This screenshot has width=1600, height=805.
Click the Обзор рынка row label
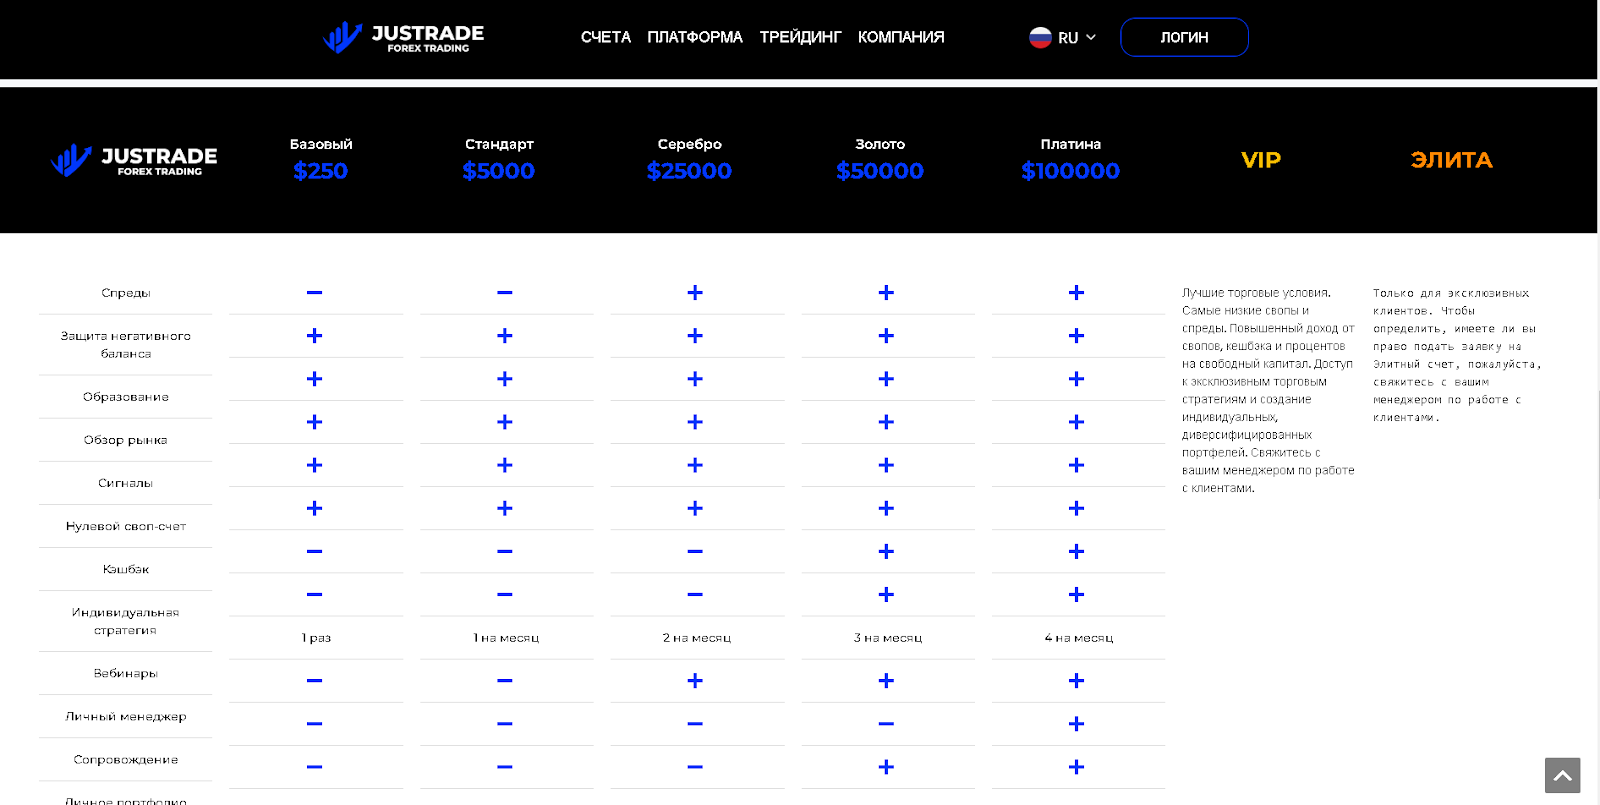pos(126,440)
